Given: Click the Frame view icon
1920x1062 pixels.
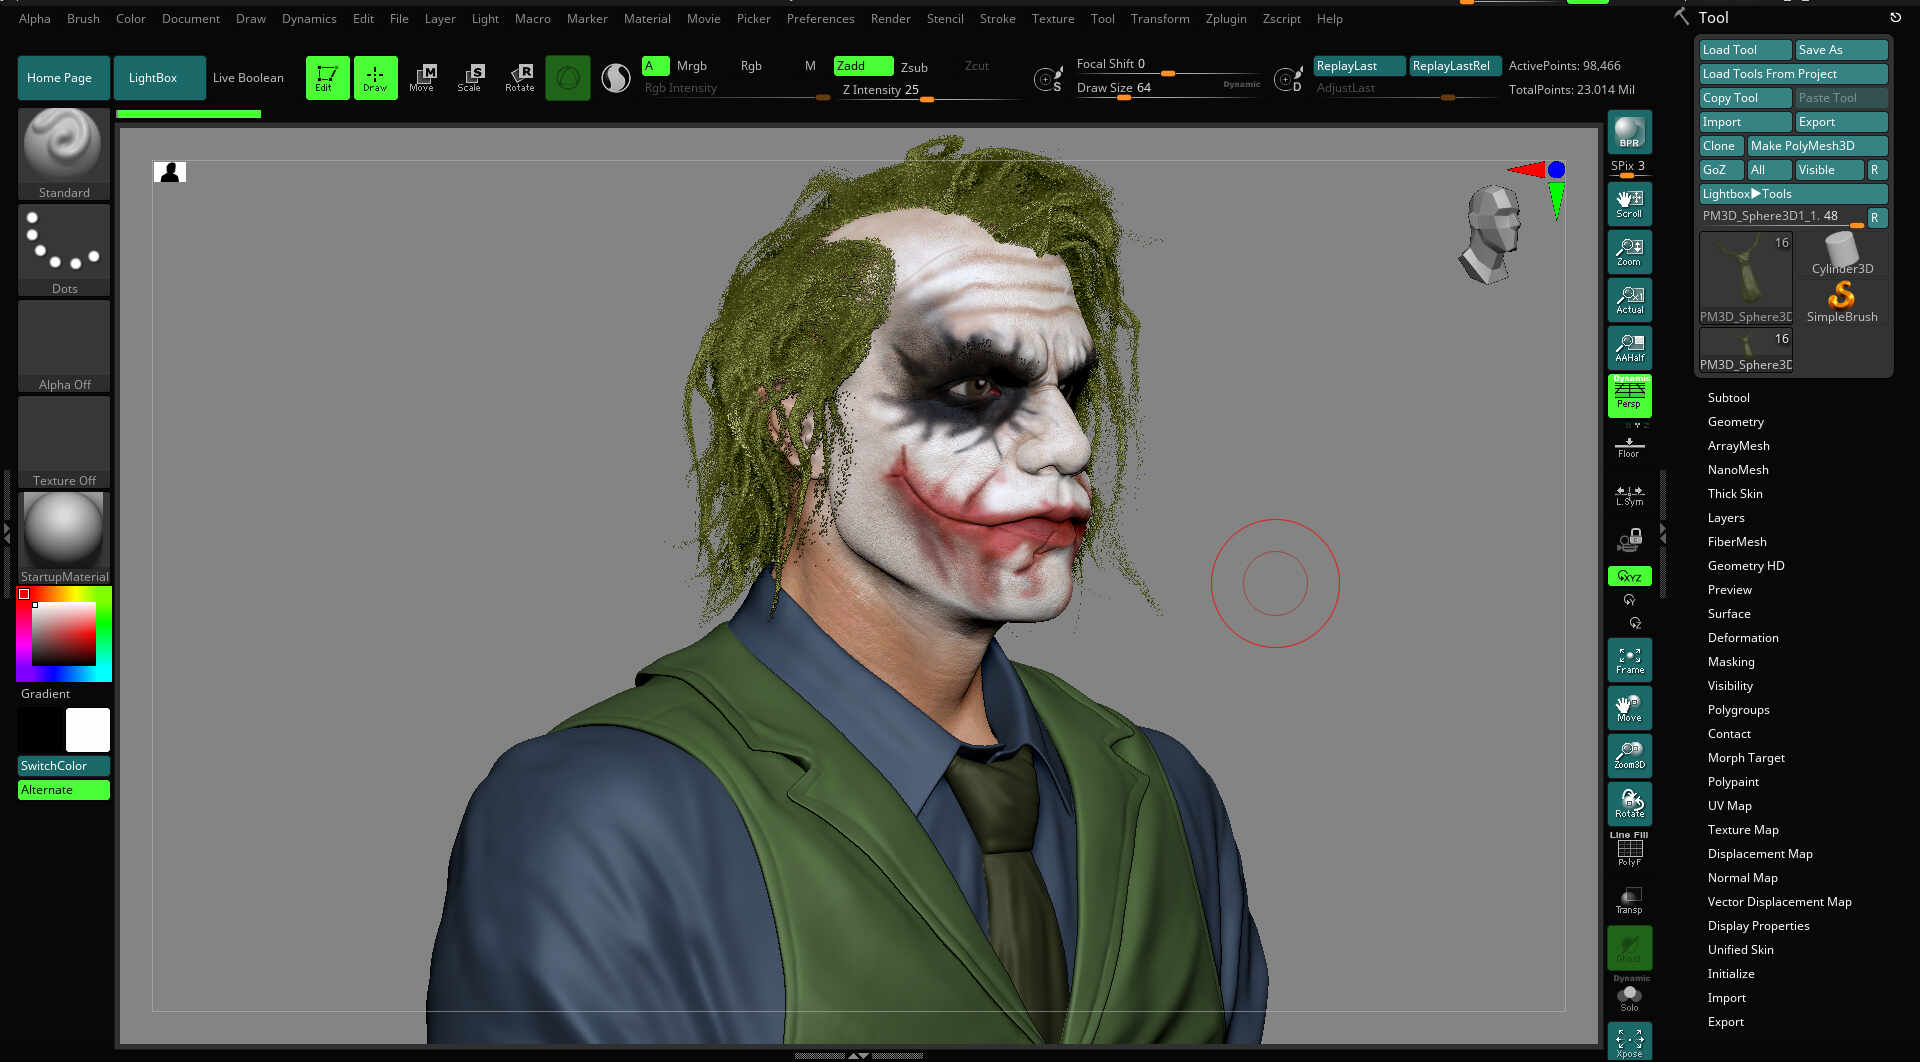Looking at the screenshot, I should (x=1629, y=660).
